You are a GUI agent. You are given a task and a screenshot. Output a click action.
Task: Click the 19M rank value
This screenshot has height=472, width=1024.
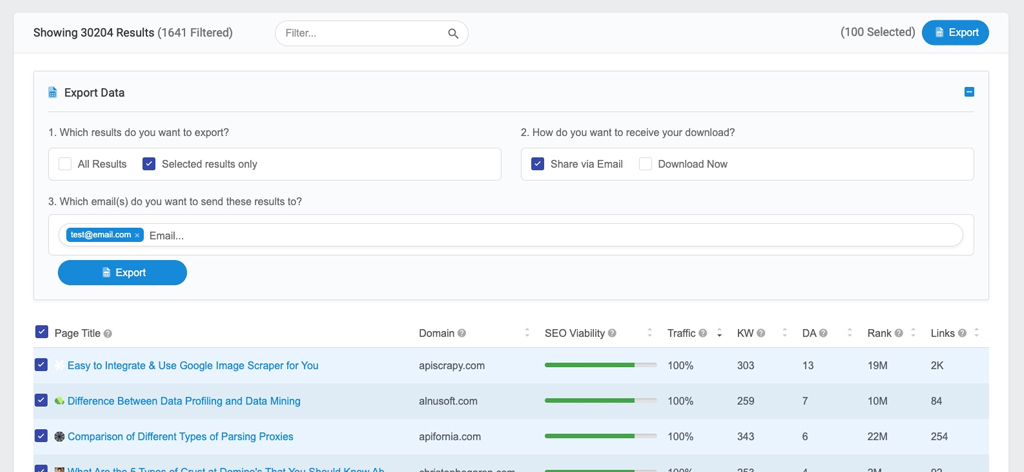877,366
